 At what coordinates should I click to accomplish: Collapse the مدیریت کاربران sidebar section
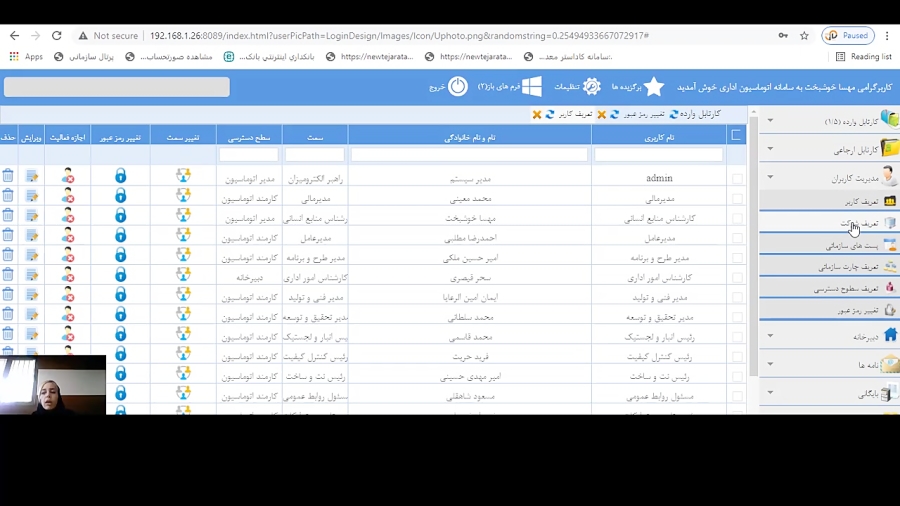coord(770,178)
